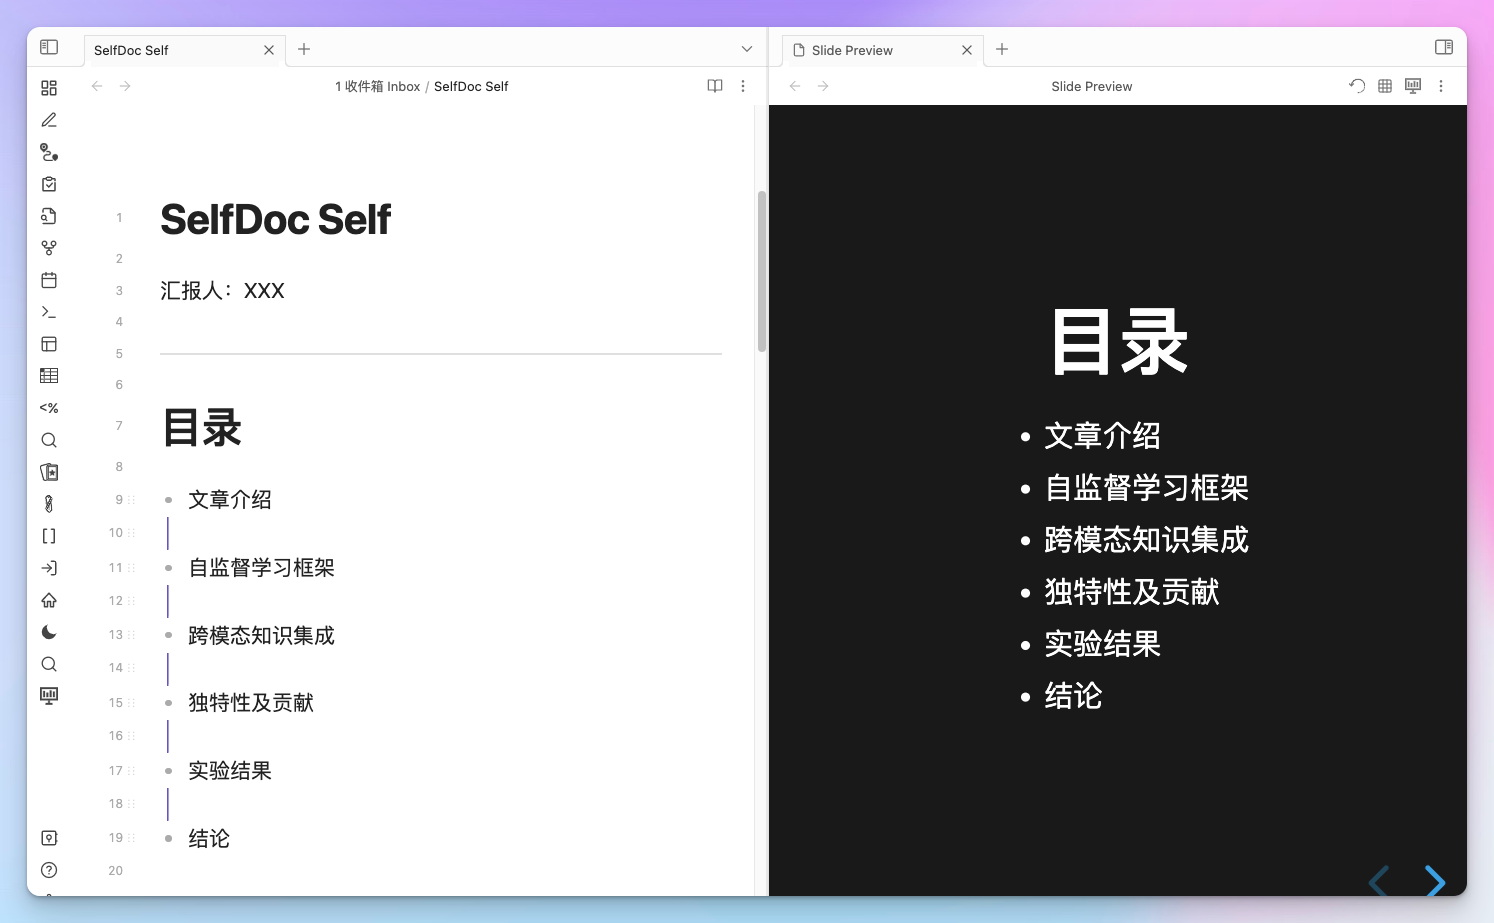Open grid view in the Slide Preview toolbar
1494x923 pixels.
[x=1385, y=86]
